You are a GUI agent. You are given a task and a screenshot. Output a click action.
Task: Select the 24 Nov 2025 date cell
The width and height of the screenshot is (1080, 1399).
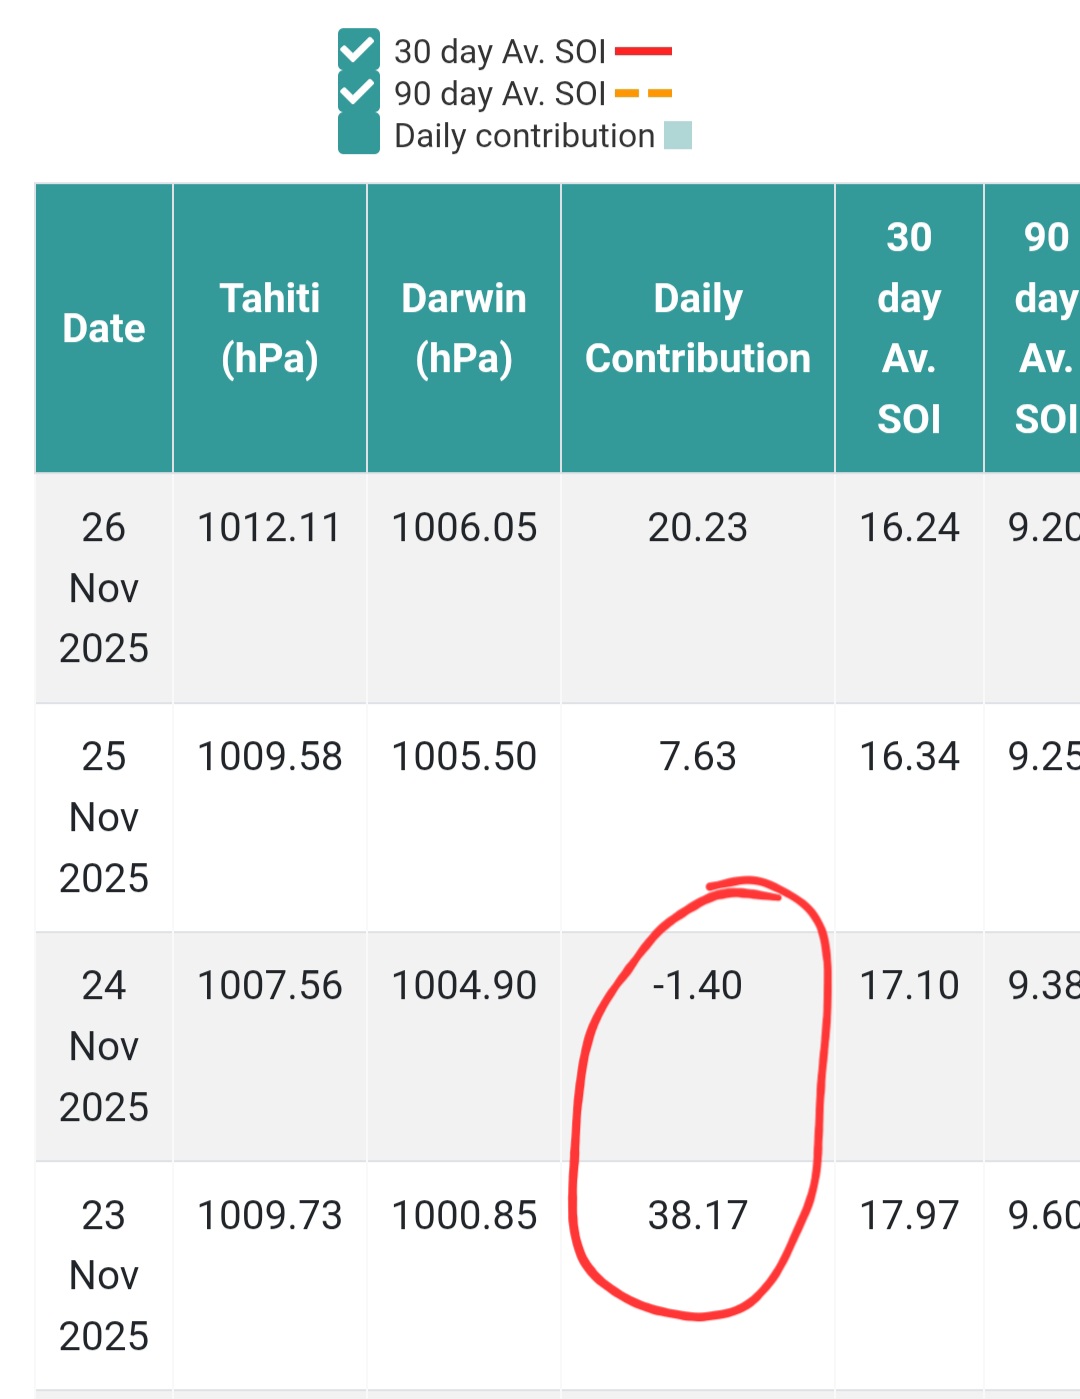click(104, 1046)
